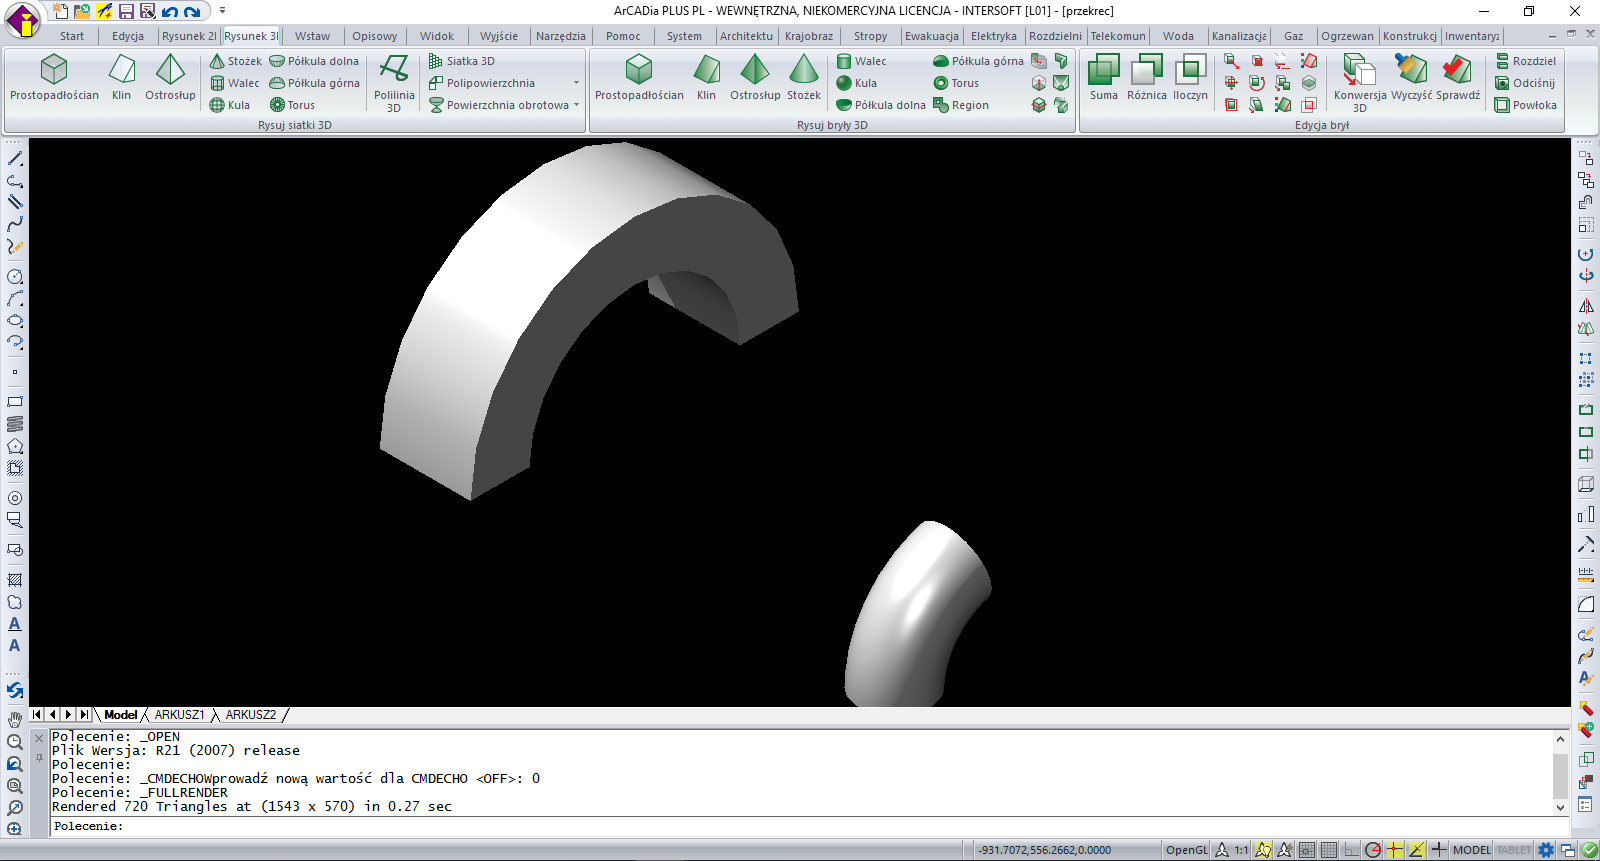Redo the last undone action
1600x861 pixels.
pos(192,11)
